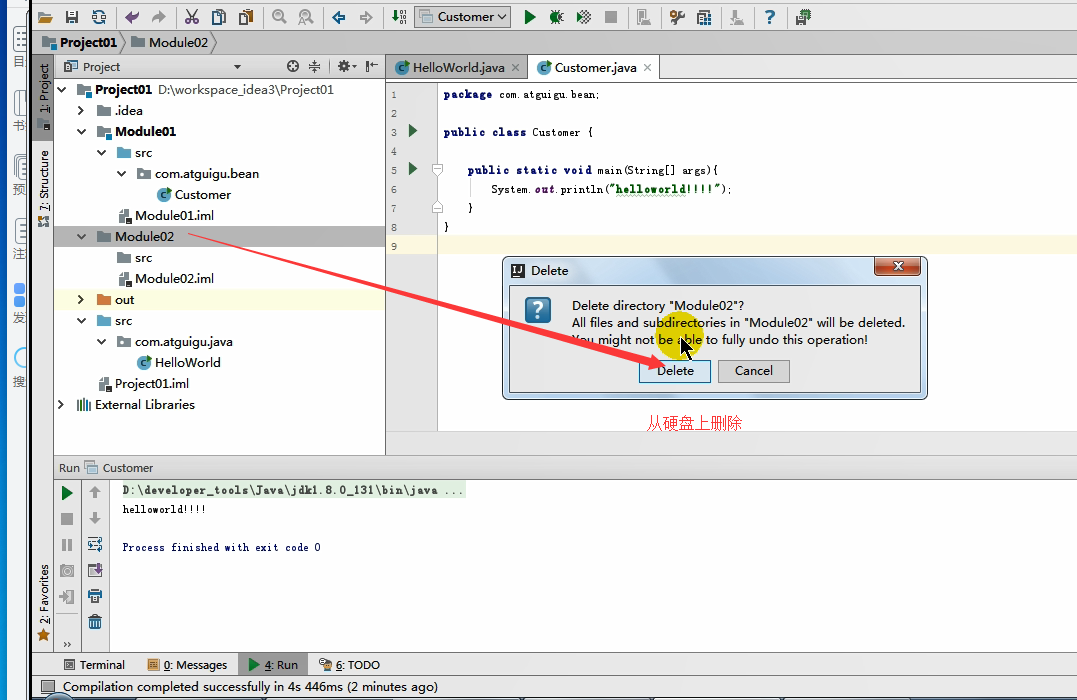Click the Synchronize toolbar icon
Image resolution: width=1077 pixels, height=700 pixels.
[x=99, y=17]
